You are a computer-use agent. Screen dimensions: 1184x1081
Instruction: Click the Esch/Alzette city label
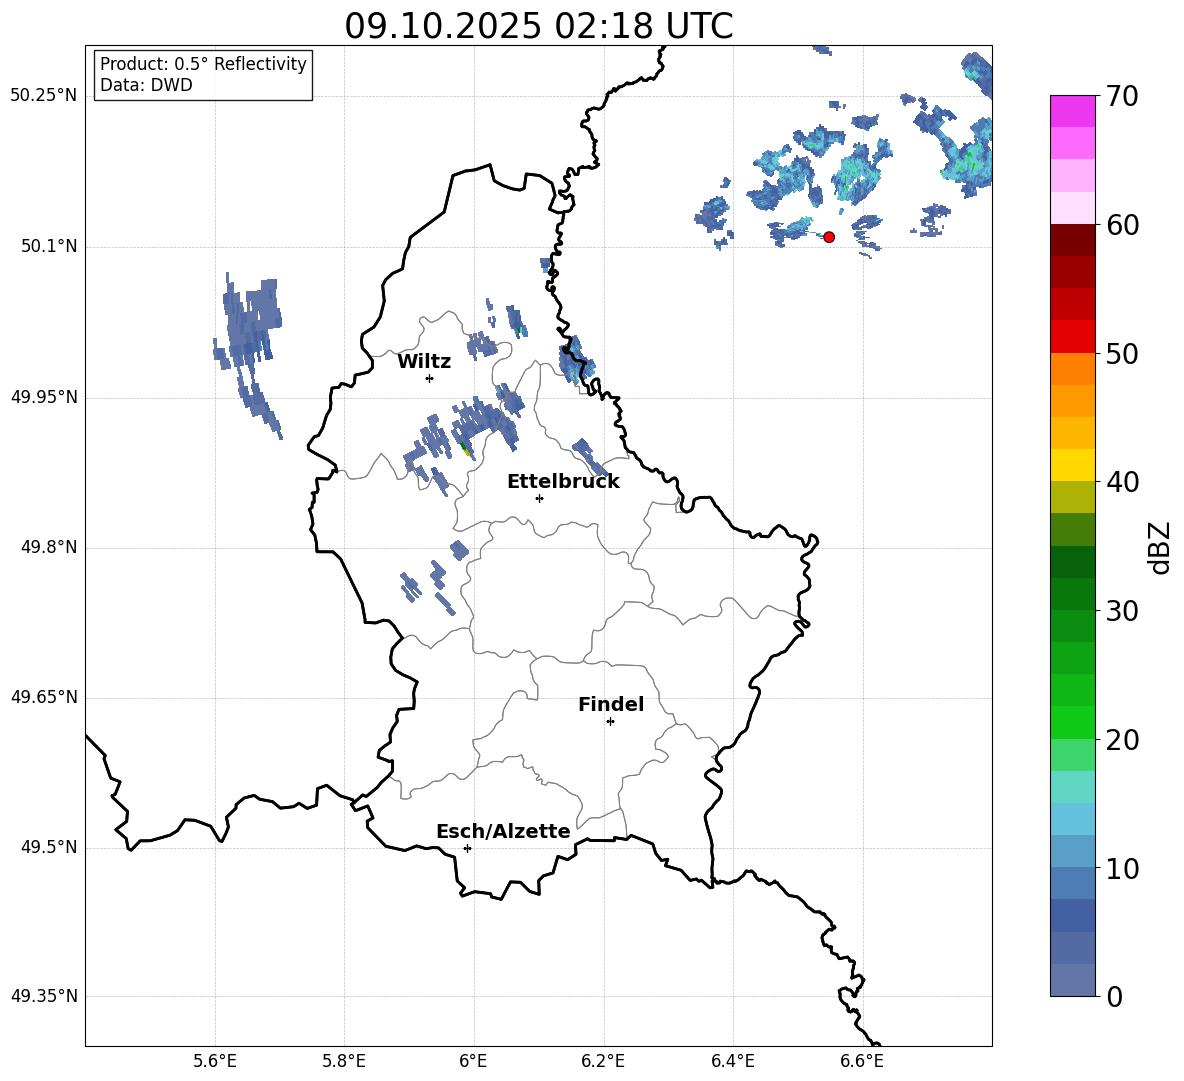503,832
